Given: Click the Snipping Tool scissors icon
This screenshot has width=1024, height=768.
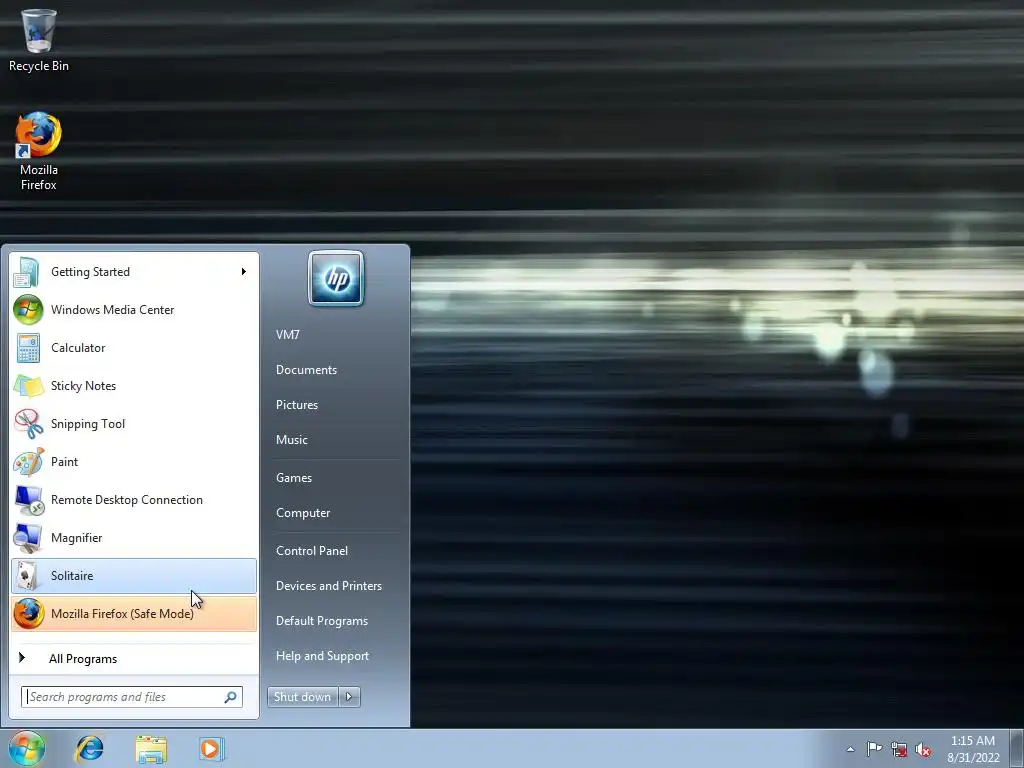Looking at the screenshot, I should click(x=28, y=424).
